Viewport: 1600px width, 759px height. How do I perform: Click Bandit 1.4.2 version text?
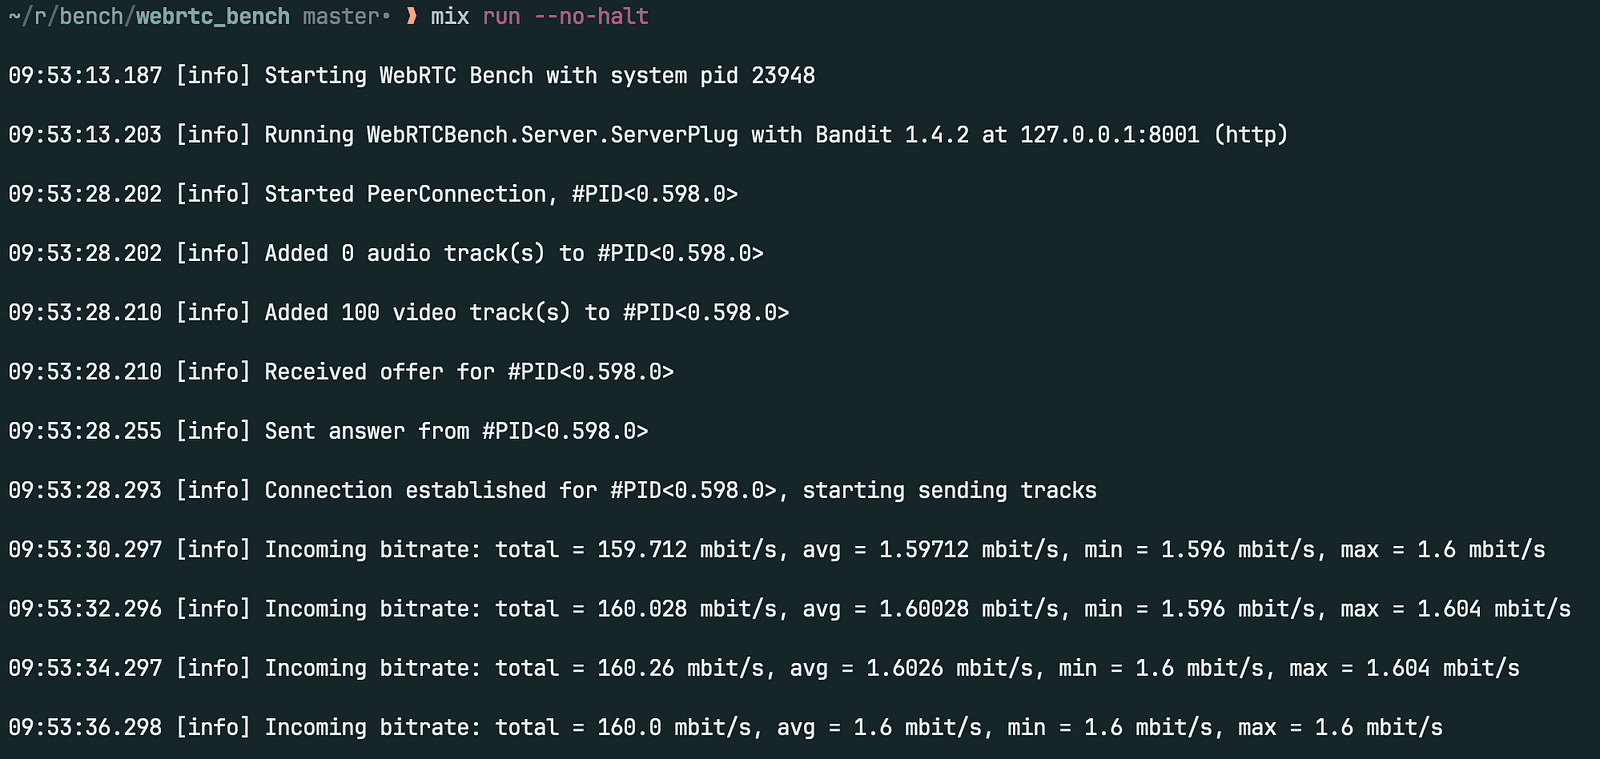pos(892,135)
